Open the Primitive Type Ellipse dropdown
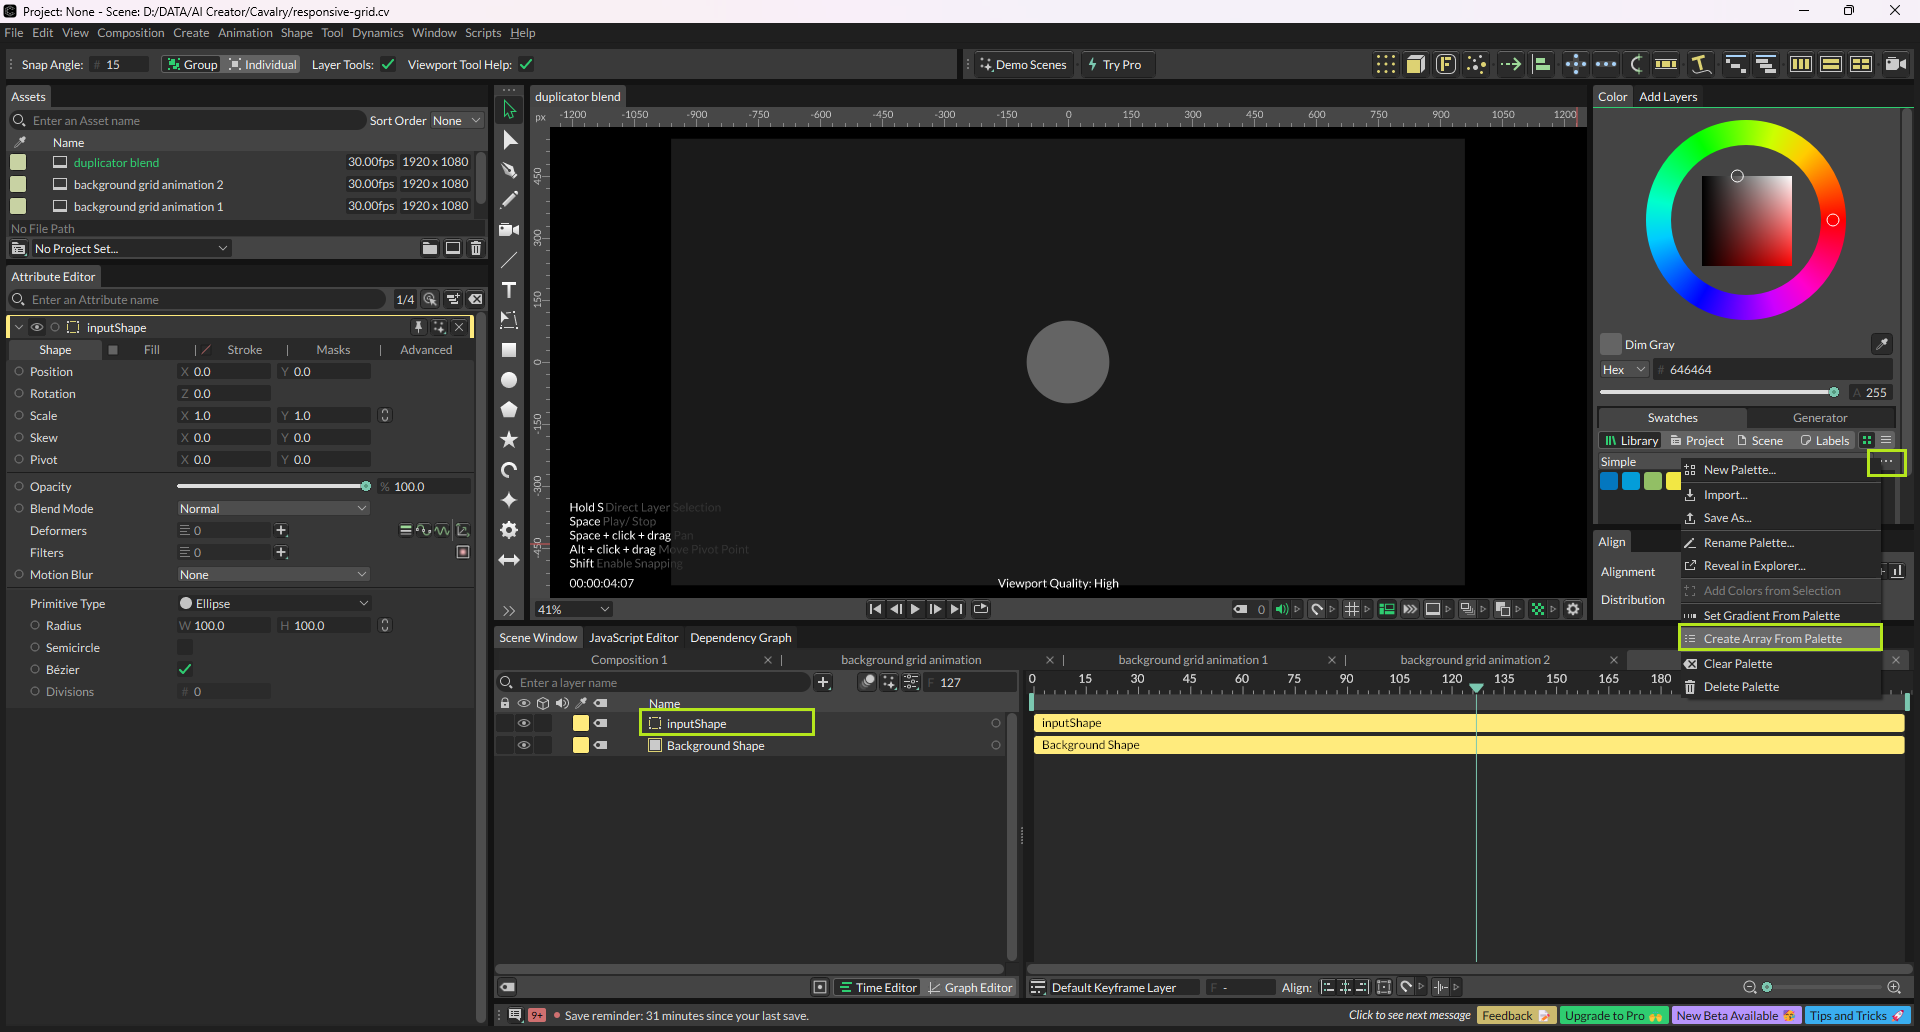Screen dimensions: 1920x1032 (x=273, y=603)
